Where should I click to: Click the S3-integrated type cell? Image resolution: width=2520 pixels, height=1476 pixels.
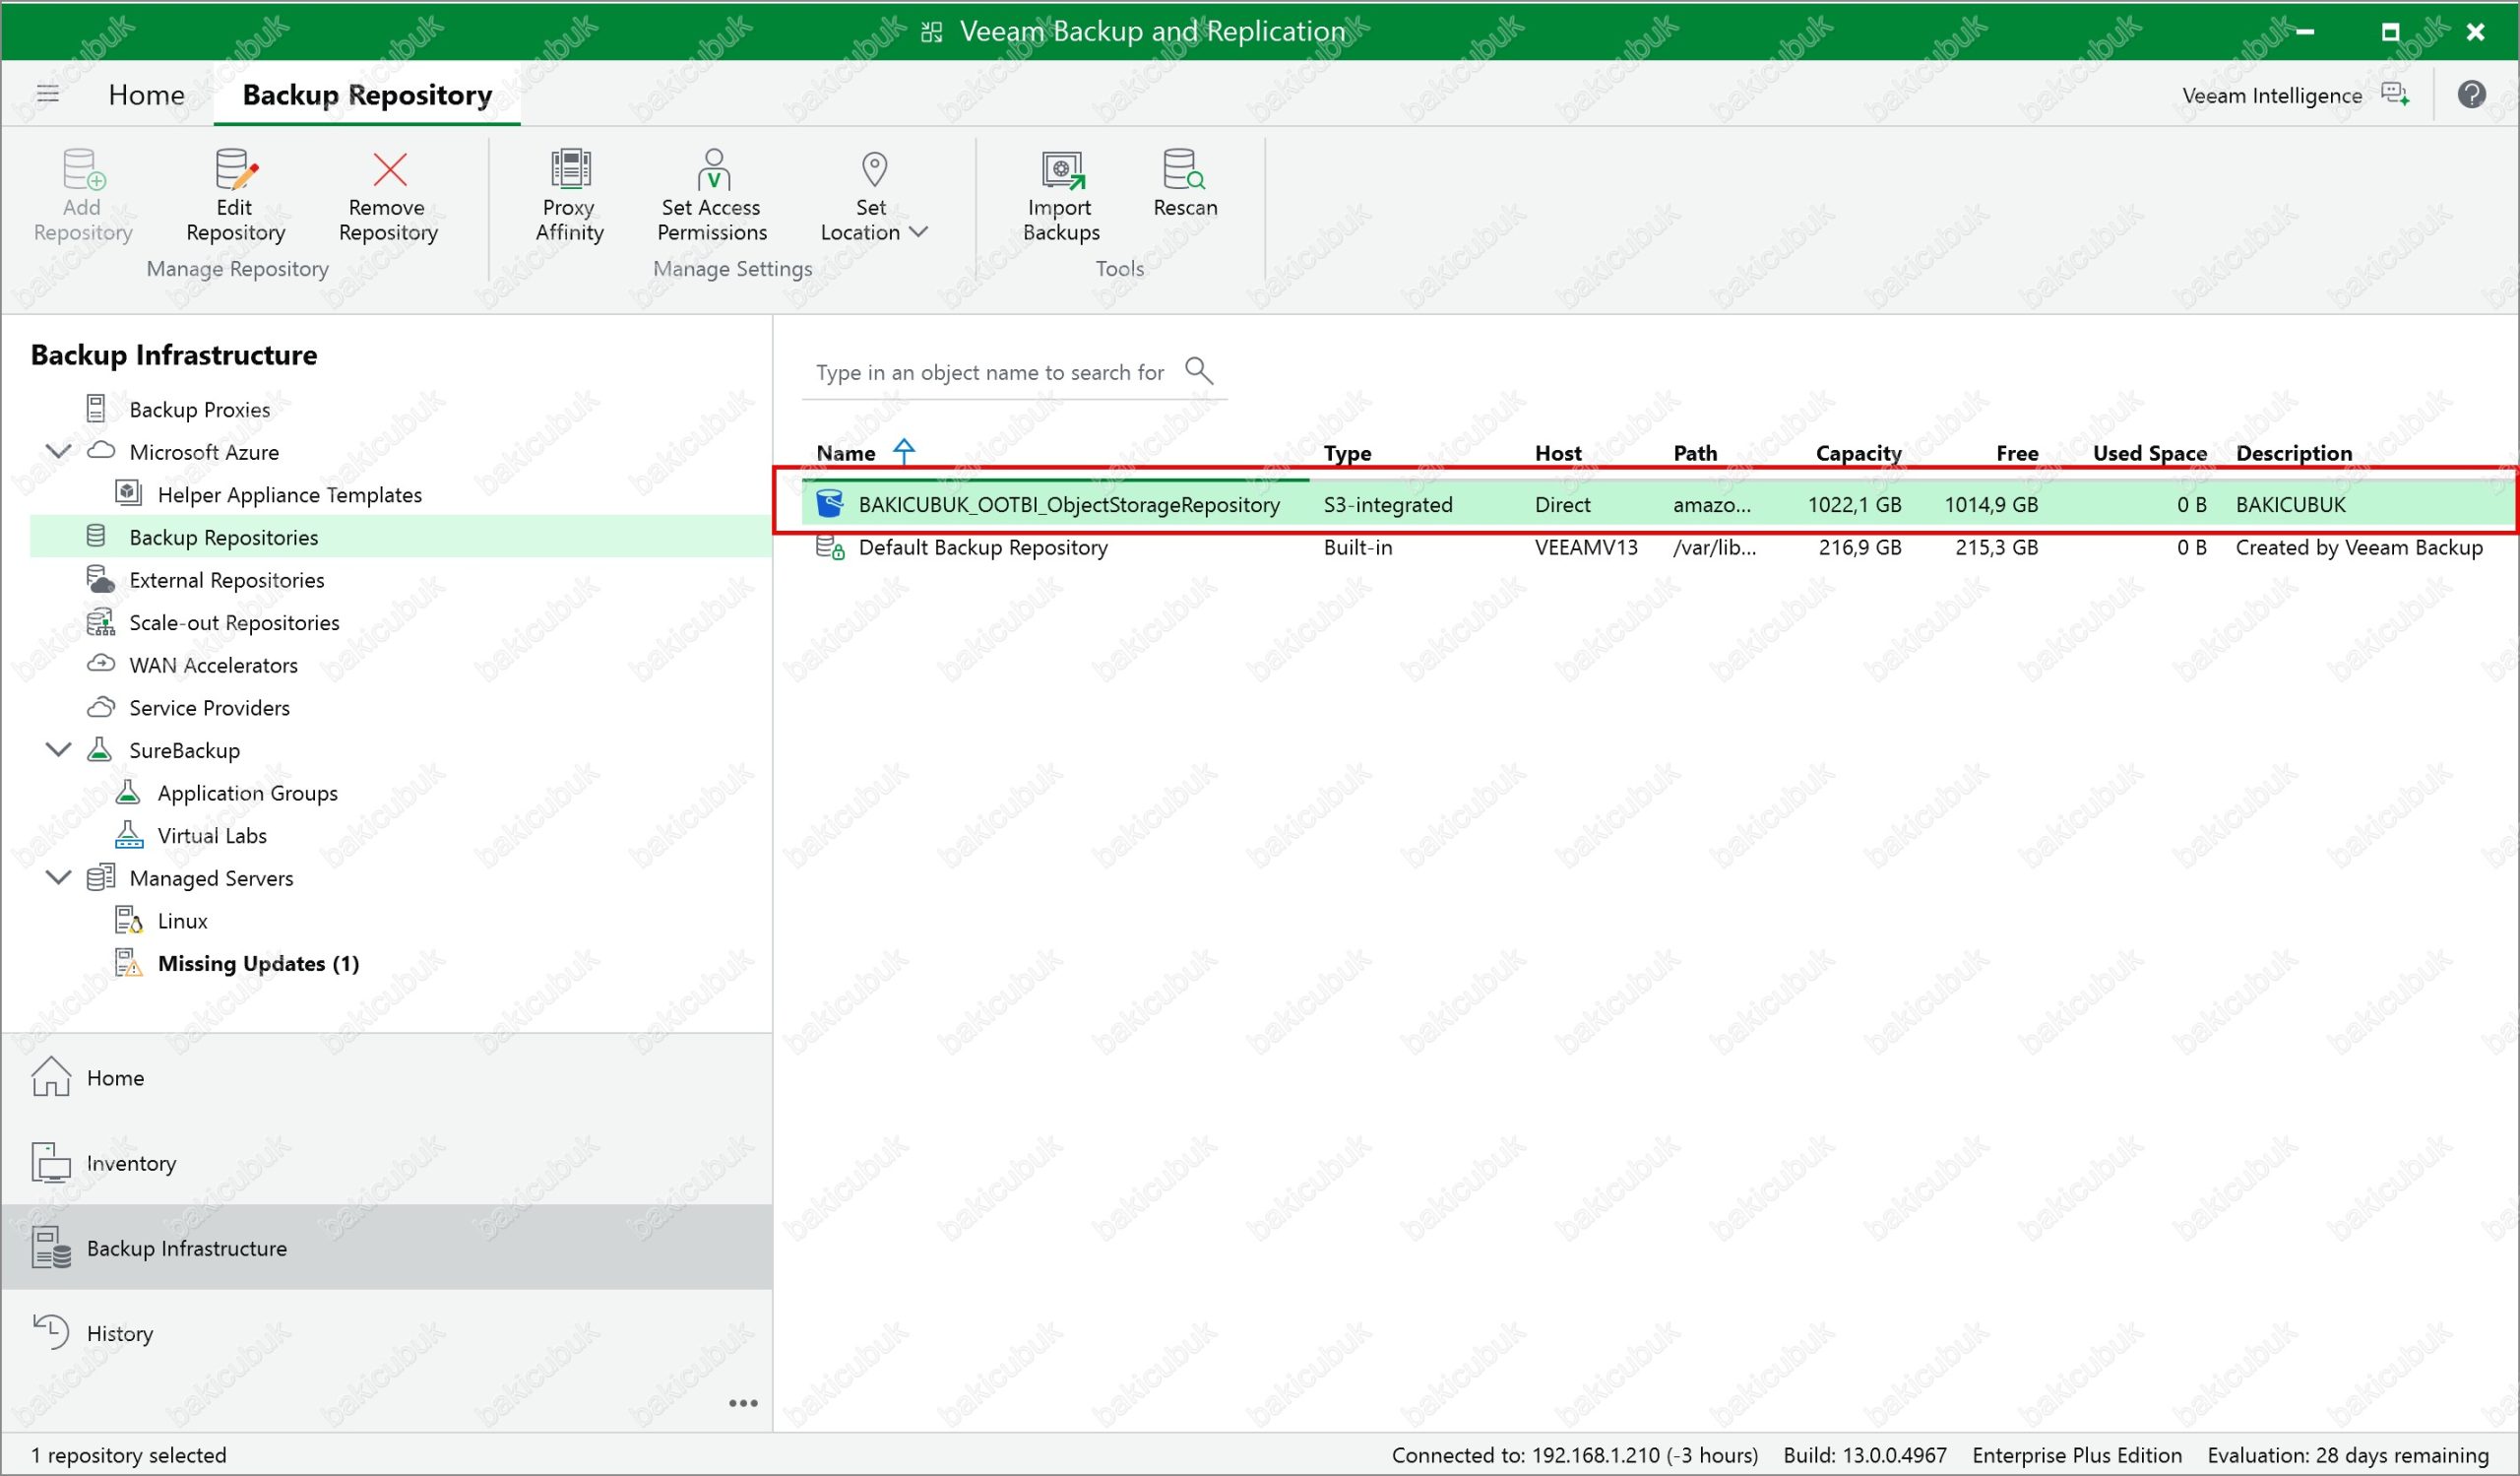tap(1387, 504)
